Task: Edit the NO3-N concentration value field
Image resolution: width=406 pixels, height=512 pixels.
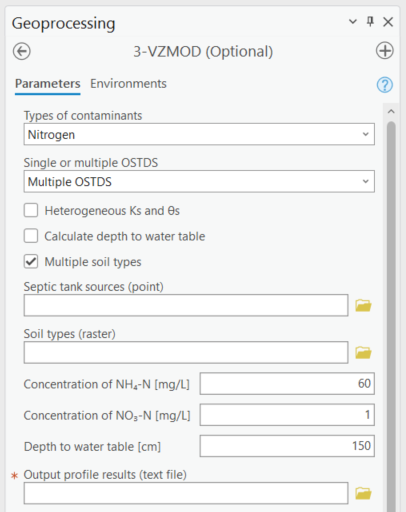Action: tap(287, 415)
